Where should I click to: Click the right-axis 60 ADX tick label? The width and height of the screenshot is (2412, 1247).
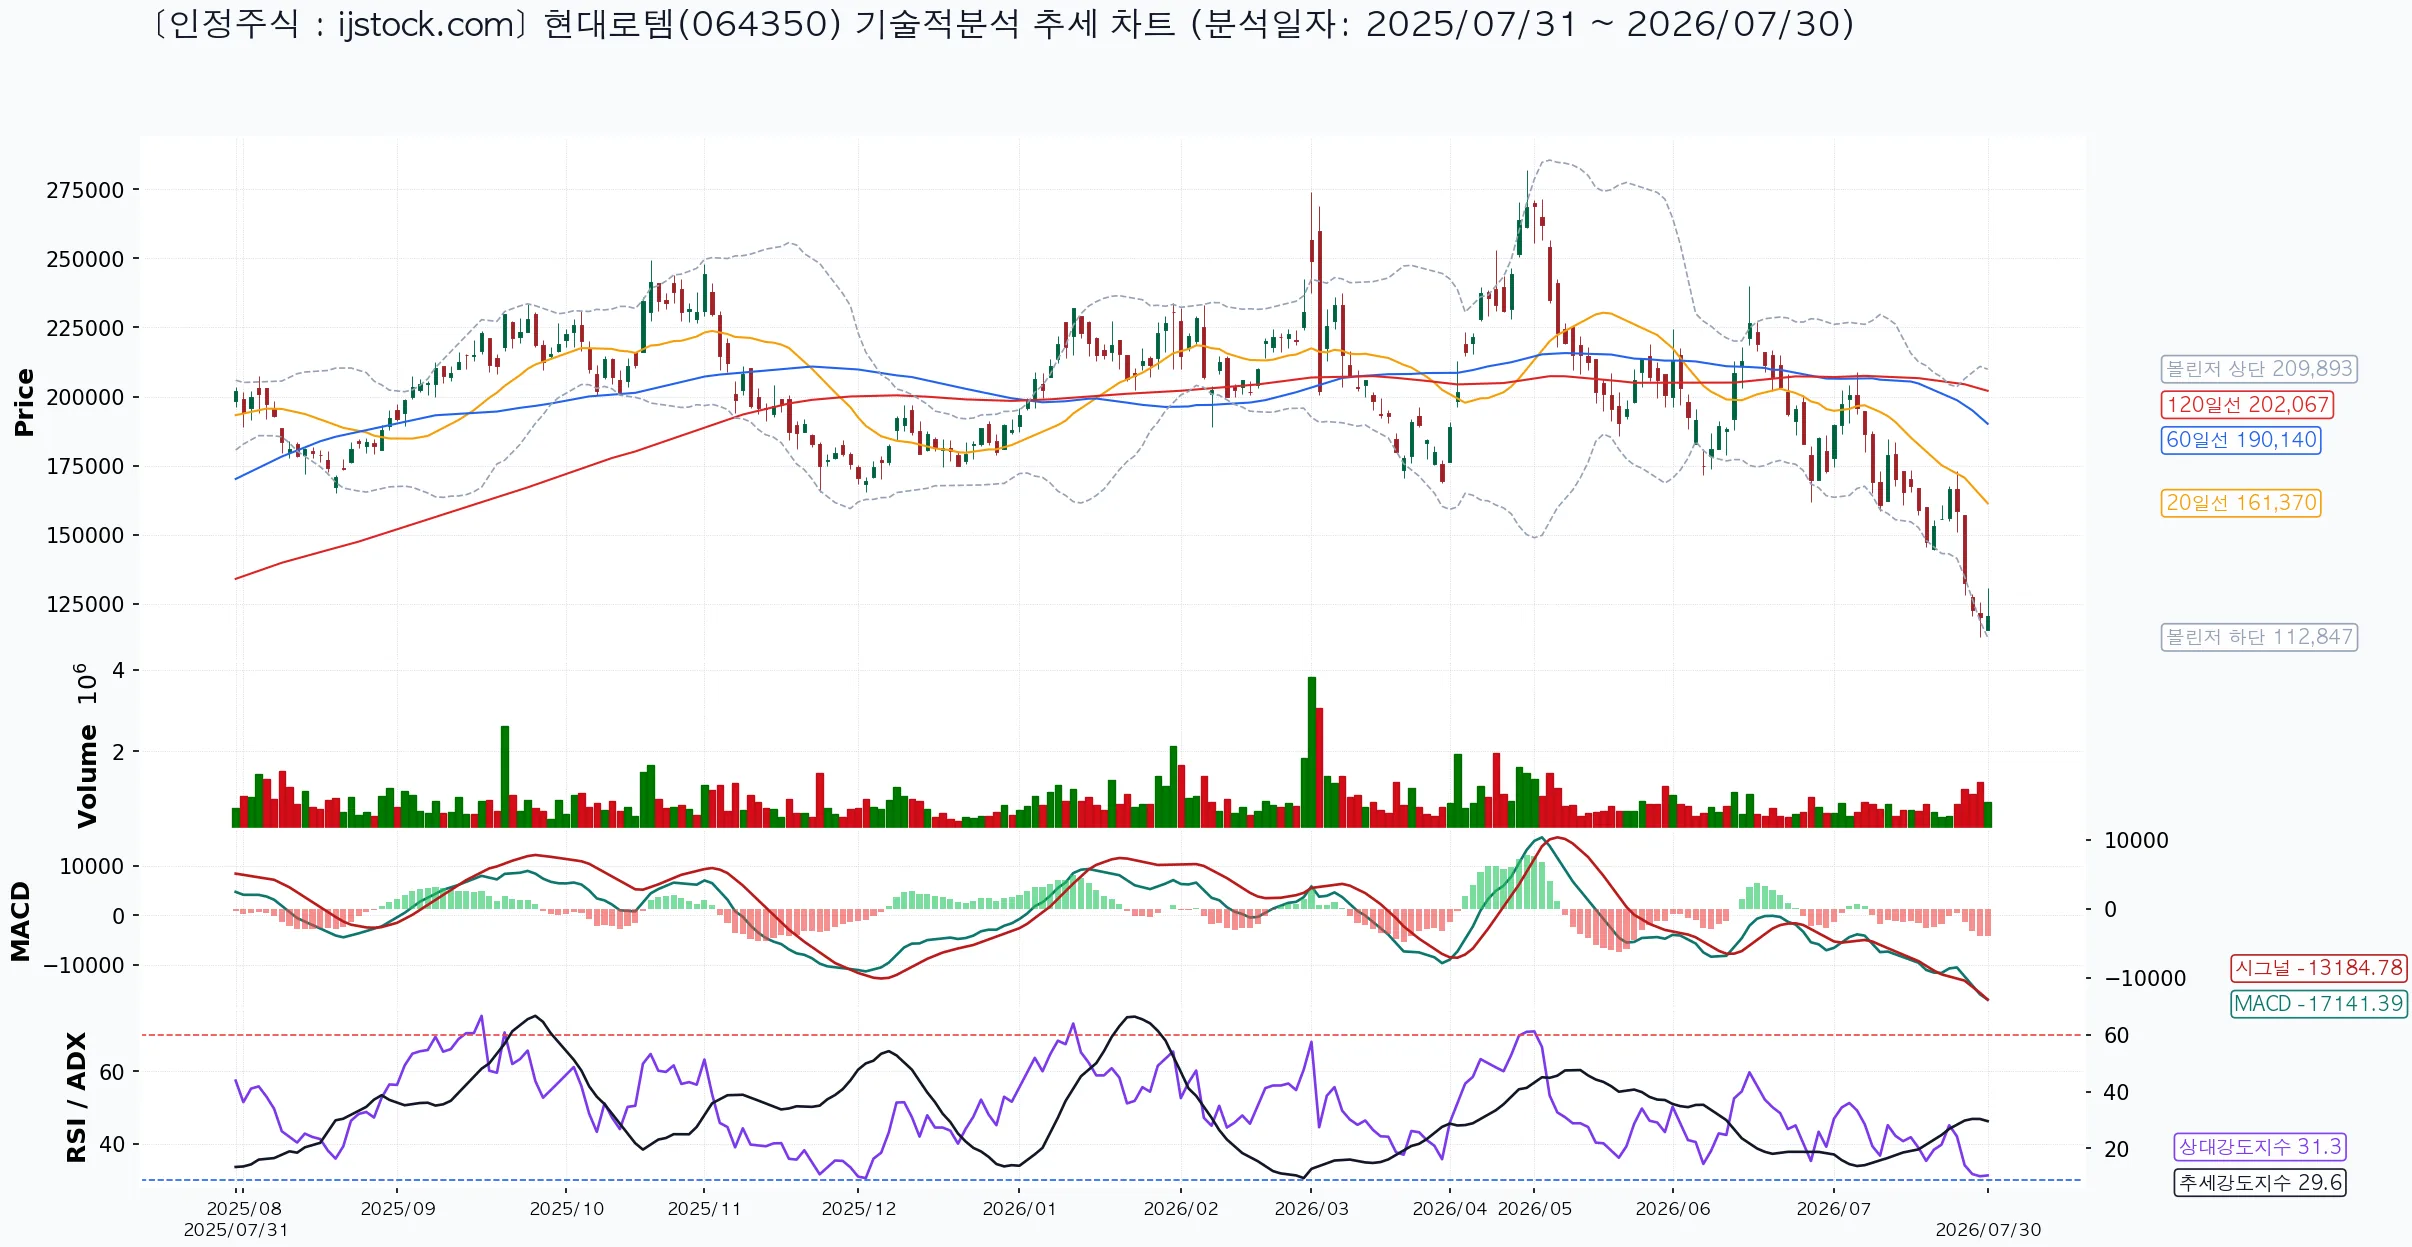(2116, 1036)
